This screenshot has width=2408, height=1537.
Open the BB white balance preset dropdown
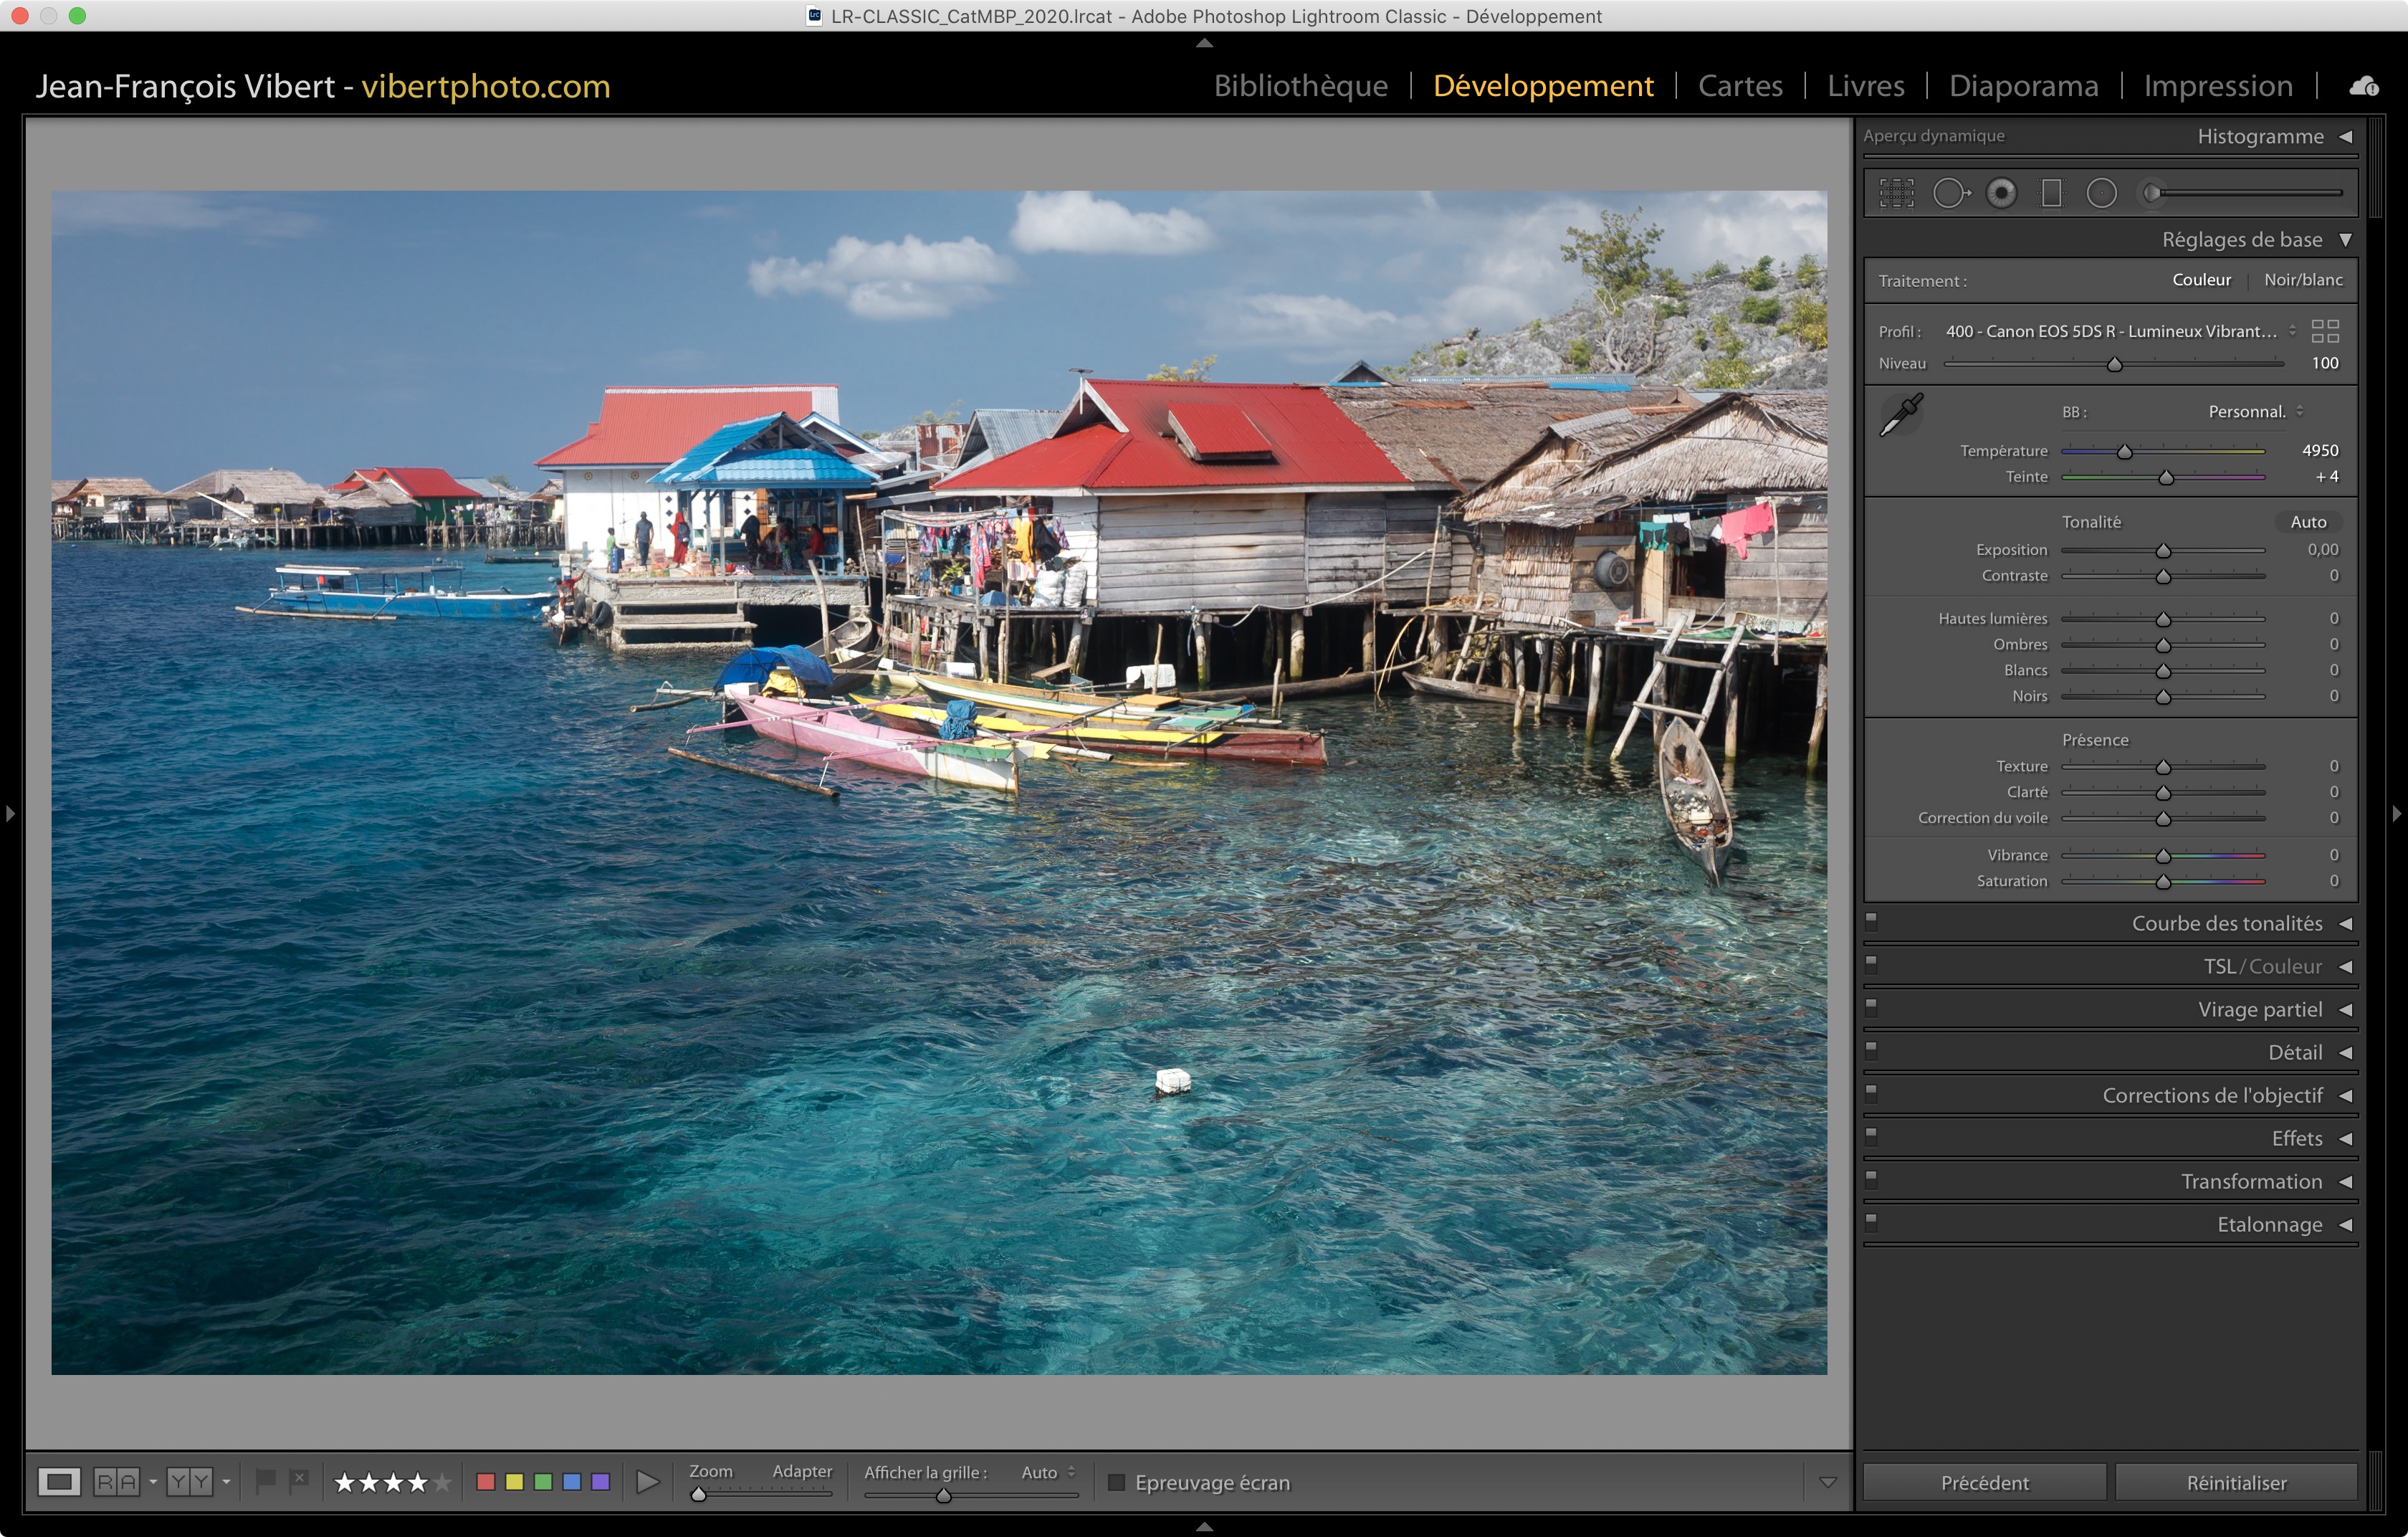(x=2255, y=412)
